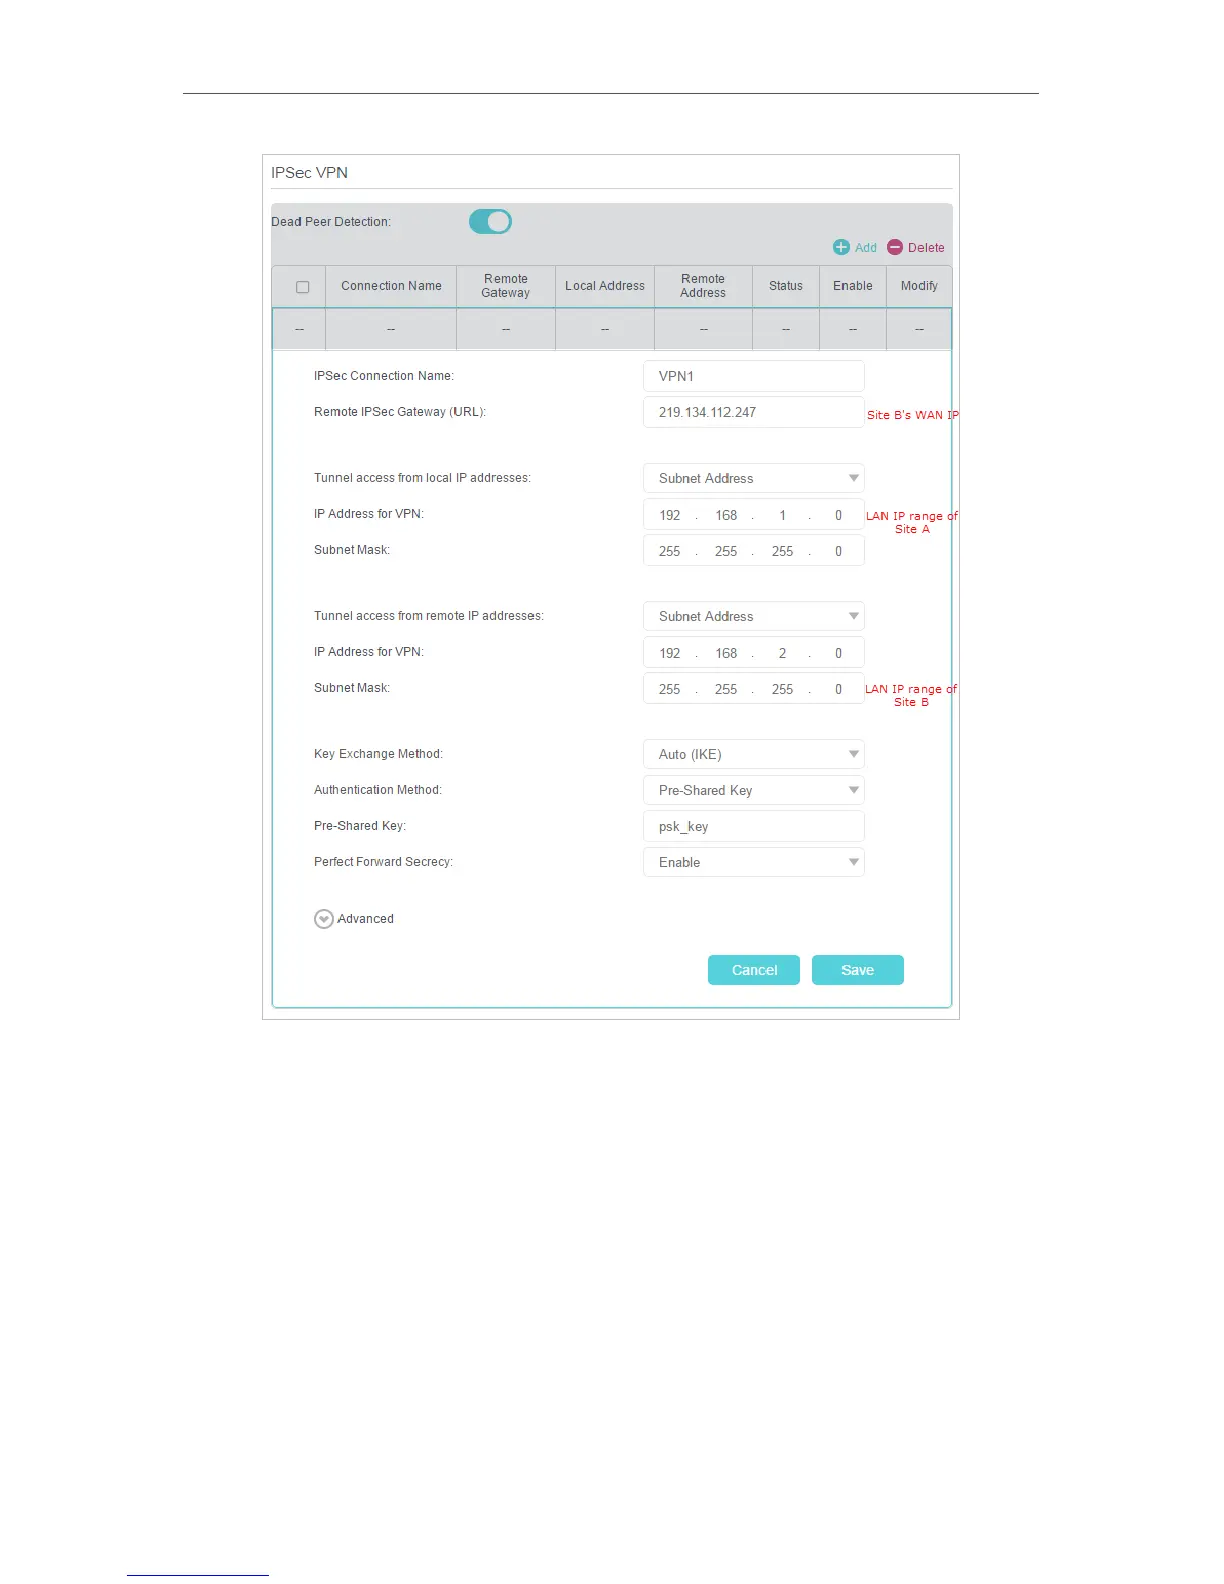Click the LAN IP range of Site B note
The image size is (1224, 1584).
pos(911,695)
